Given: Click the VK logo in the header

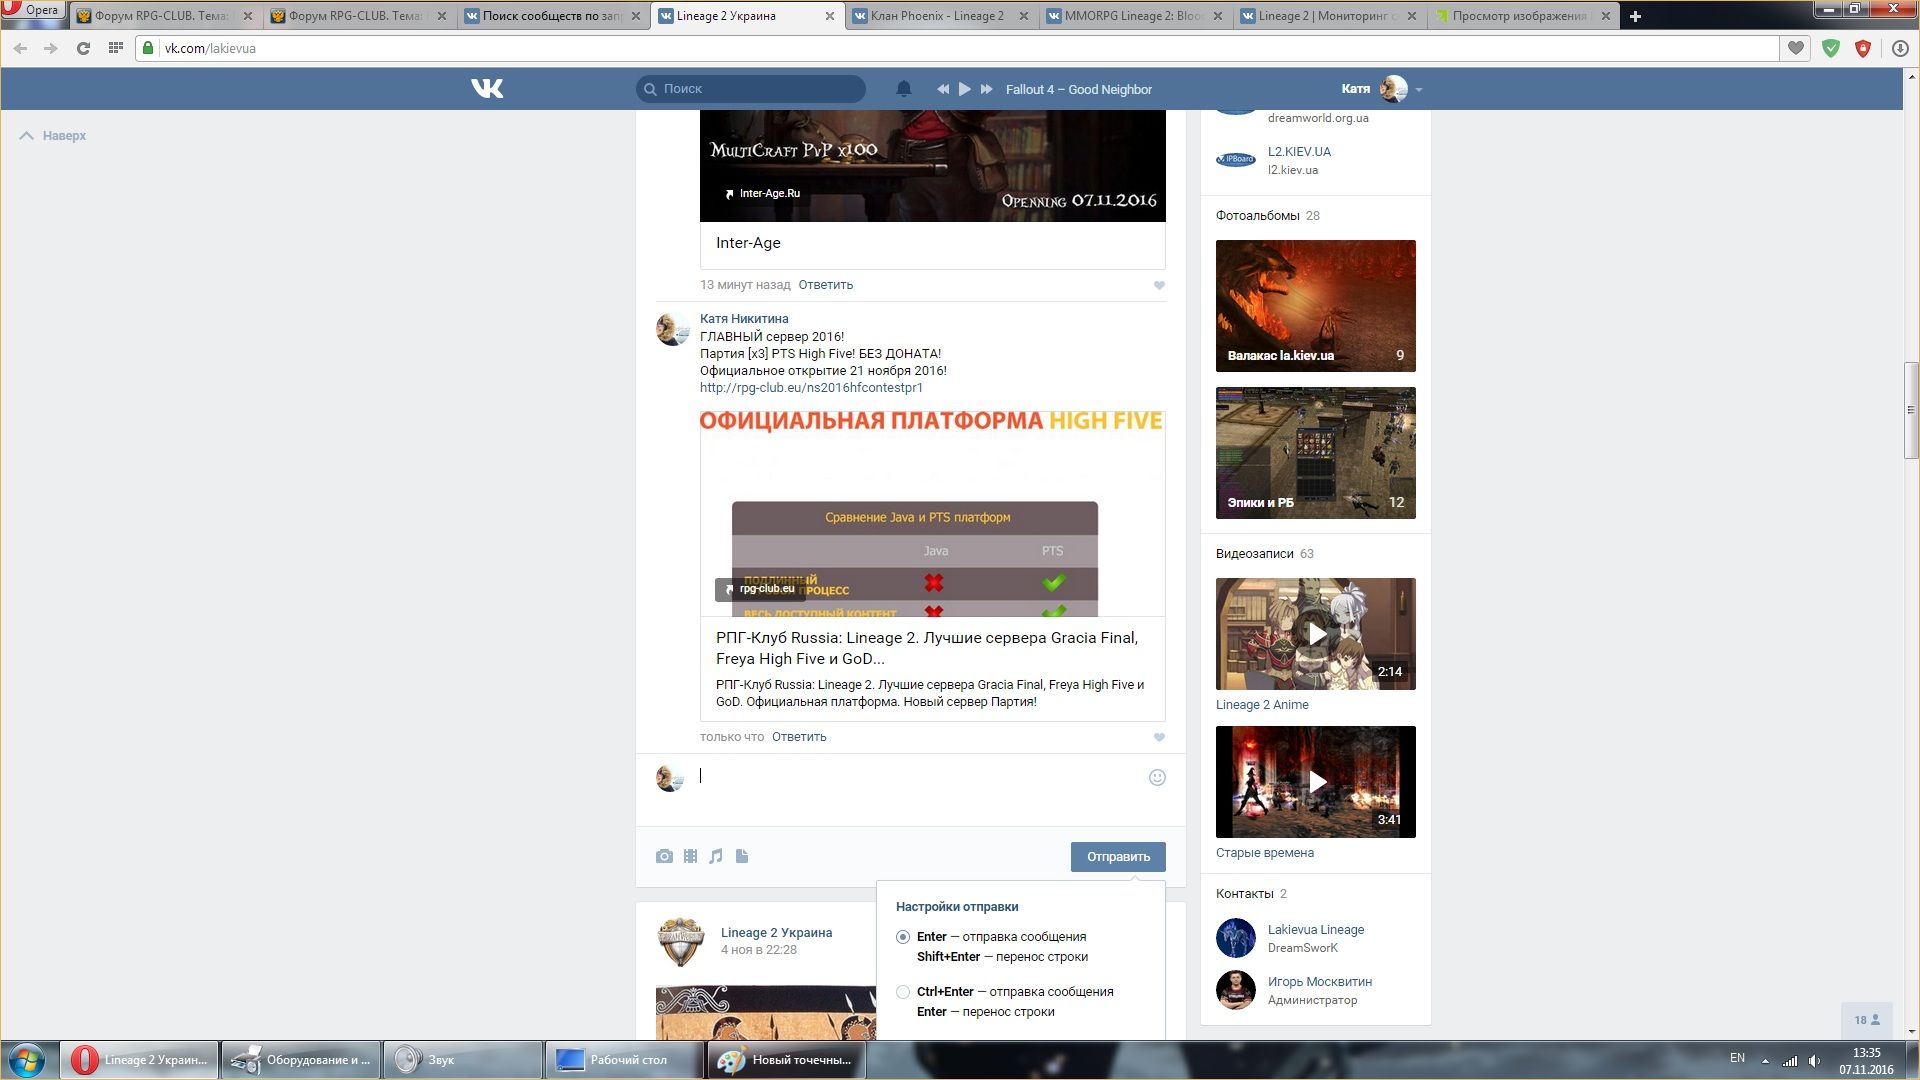Looking at the screenshot, I should coord(487,89).
